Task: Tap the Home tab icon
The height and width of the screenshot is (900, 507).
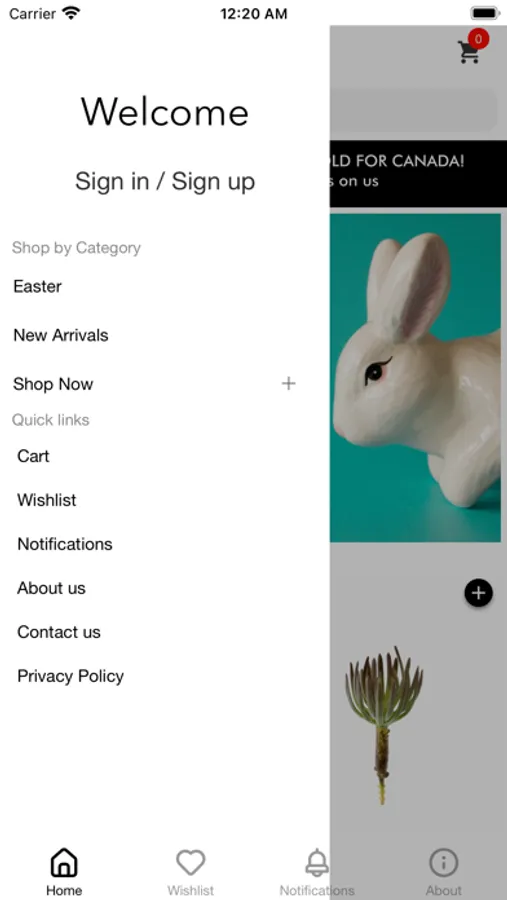Action: (64, 863)
